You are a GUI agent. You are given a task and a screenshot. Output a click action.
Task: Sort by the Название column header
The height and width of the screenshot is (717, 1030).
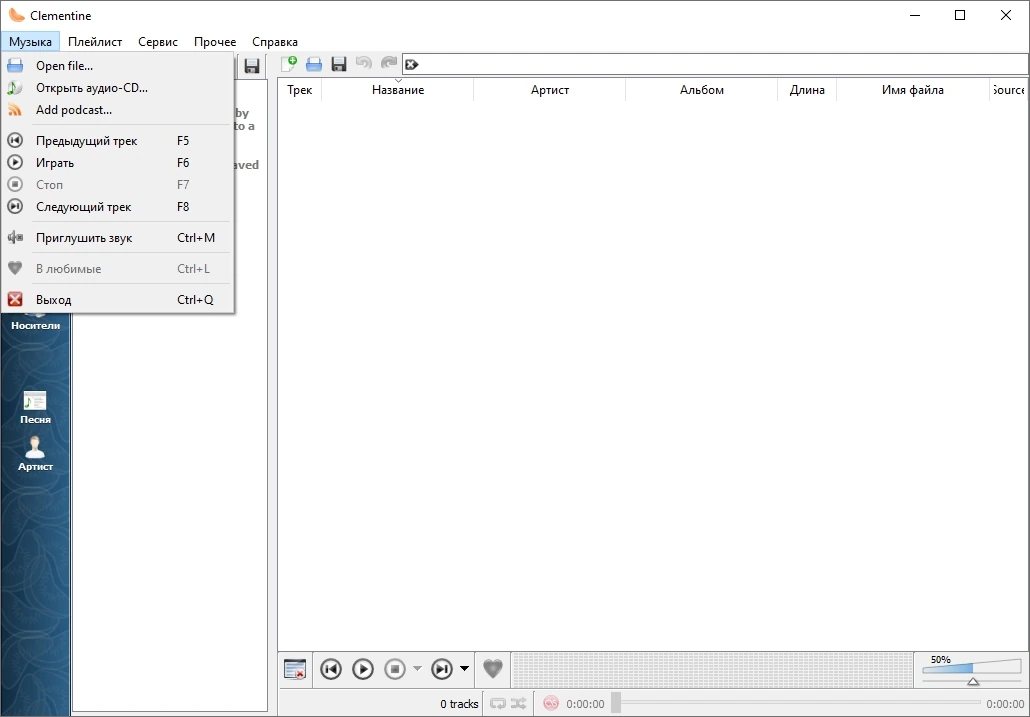[x=398, y=90]
